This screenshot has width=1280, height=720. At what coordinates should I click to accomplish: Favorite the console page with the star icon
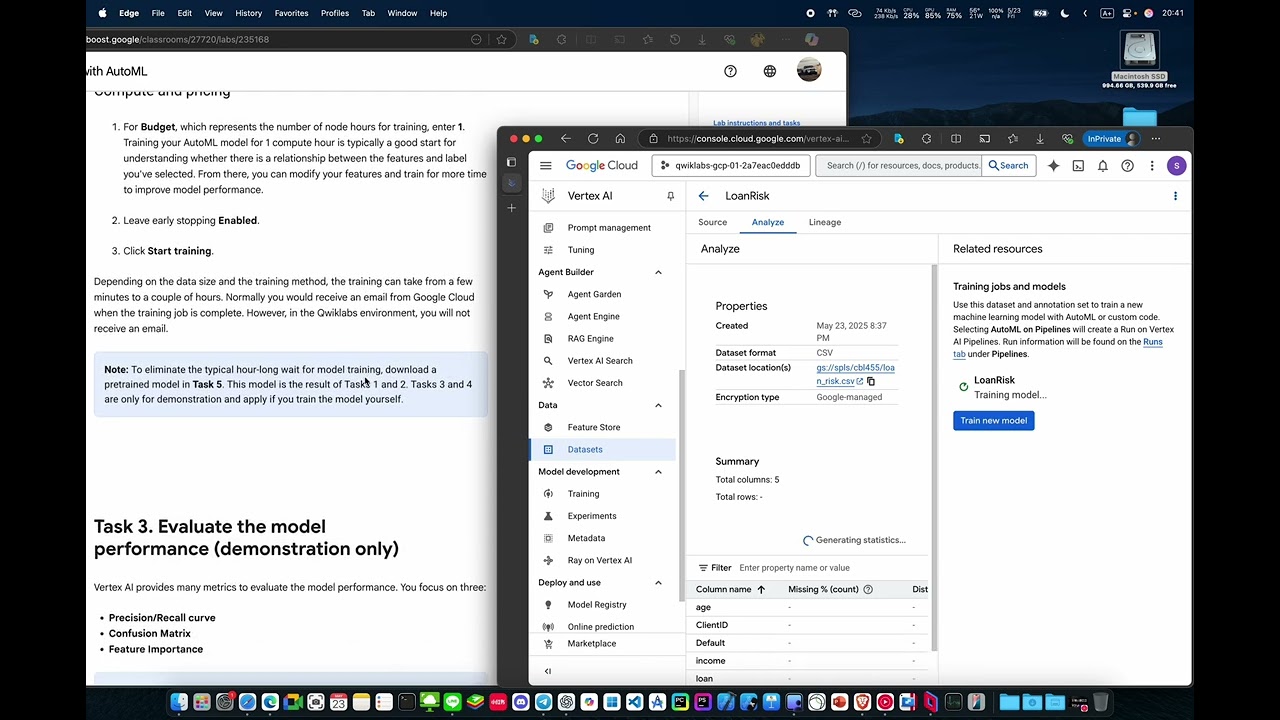pos(866,139)
